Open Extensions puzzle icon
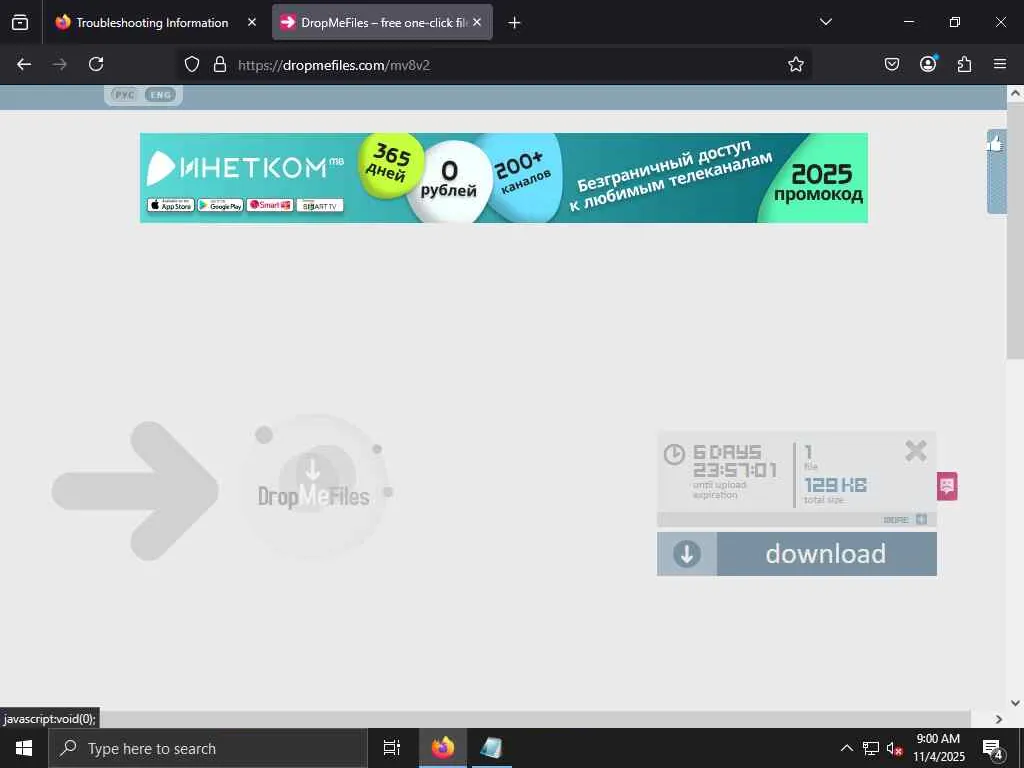 [964, 64]
